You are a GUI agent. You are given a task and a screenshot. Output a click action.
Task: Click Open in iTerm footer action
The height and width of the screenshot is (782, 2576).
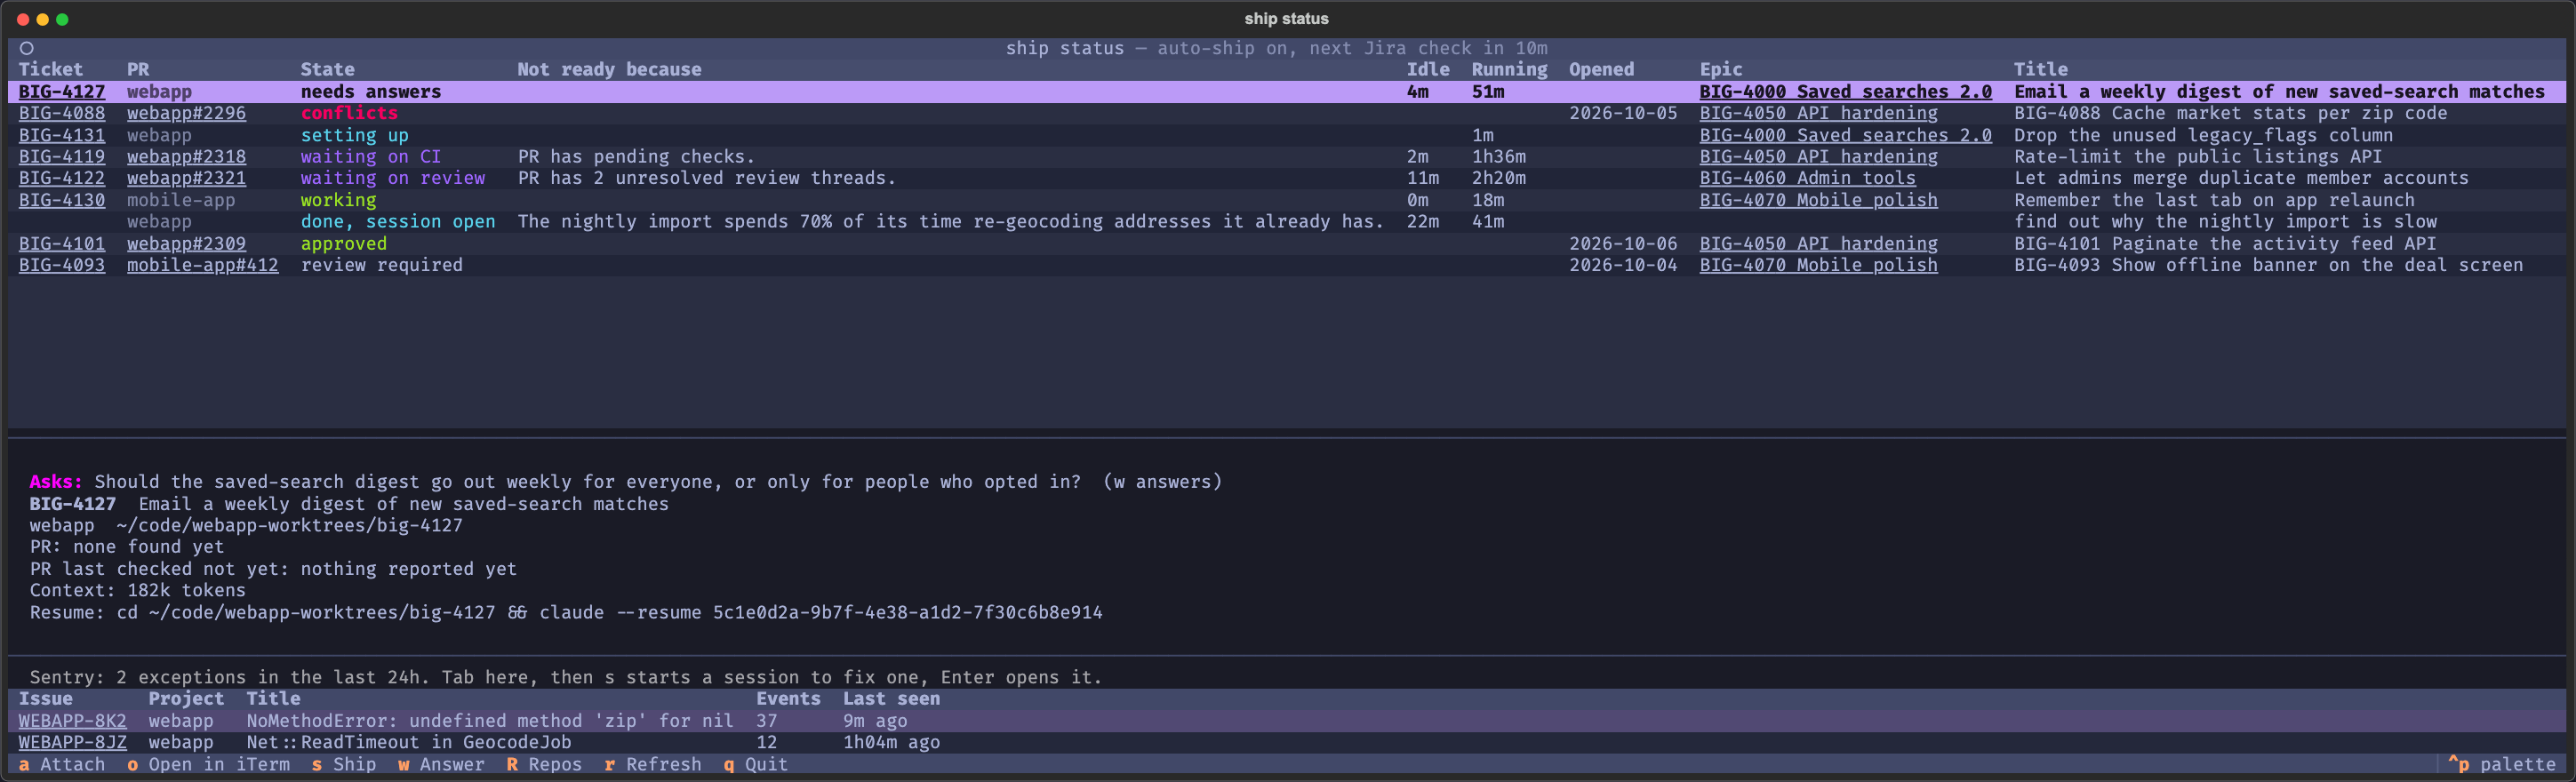point(208,764)
